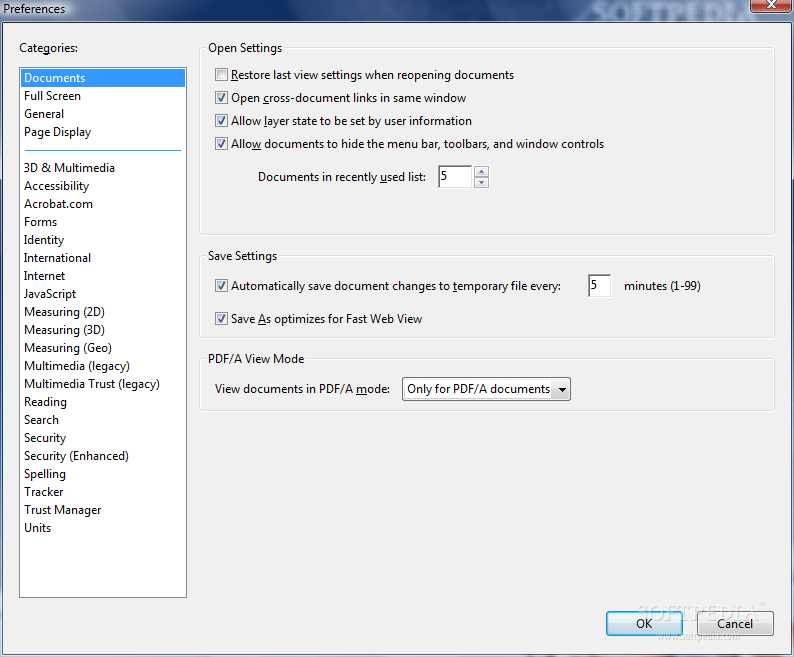Open the PDF/A mode dropdown
794x657 pixels.
coord(486,389)
